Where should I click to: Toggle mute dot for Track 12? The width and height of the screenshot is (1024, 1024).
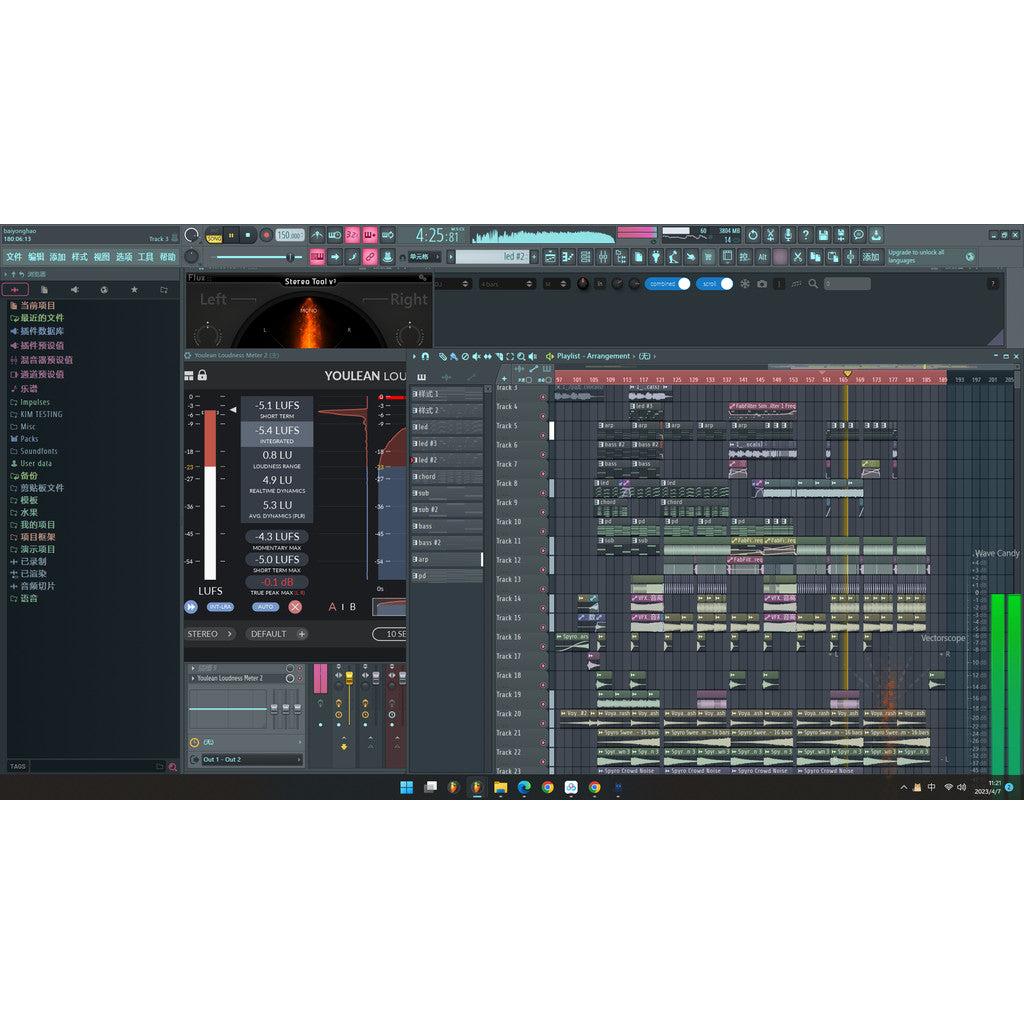[543, 570]
